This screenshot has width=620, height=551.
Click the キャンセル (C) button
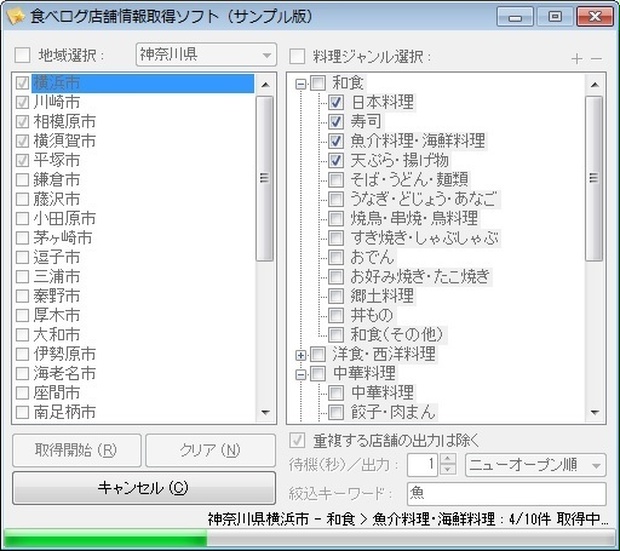coord(144,488)
